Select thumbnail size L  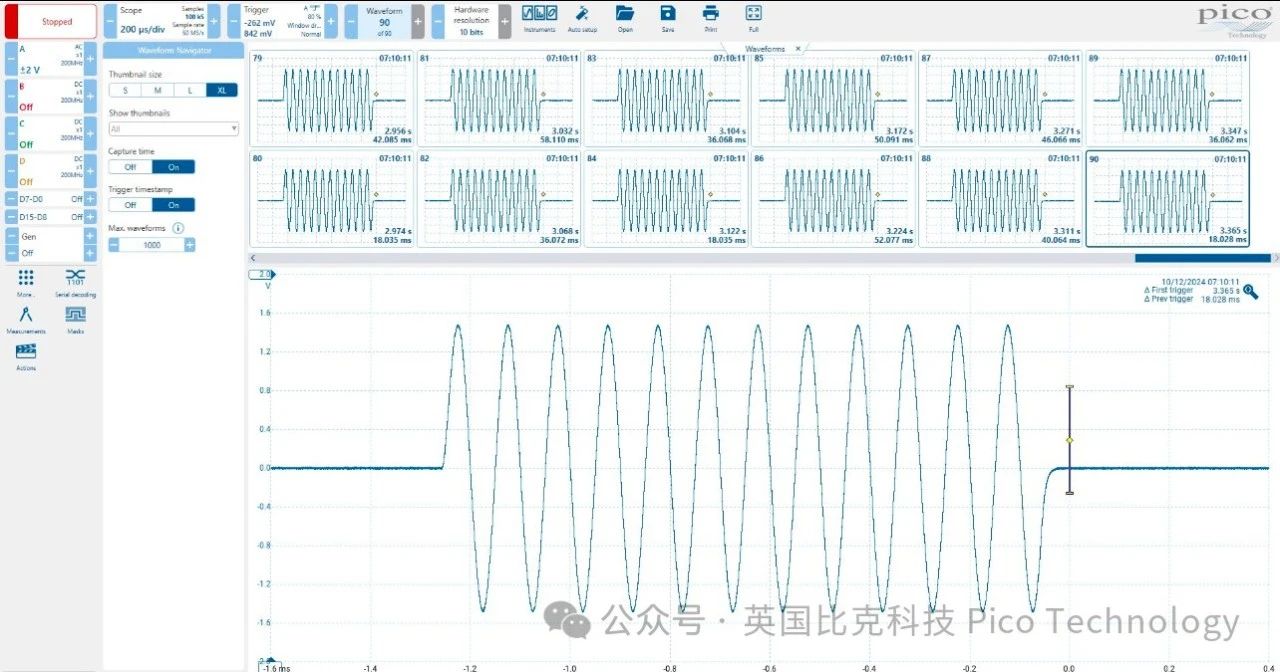pos(189,90)
